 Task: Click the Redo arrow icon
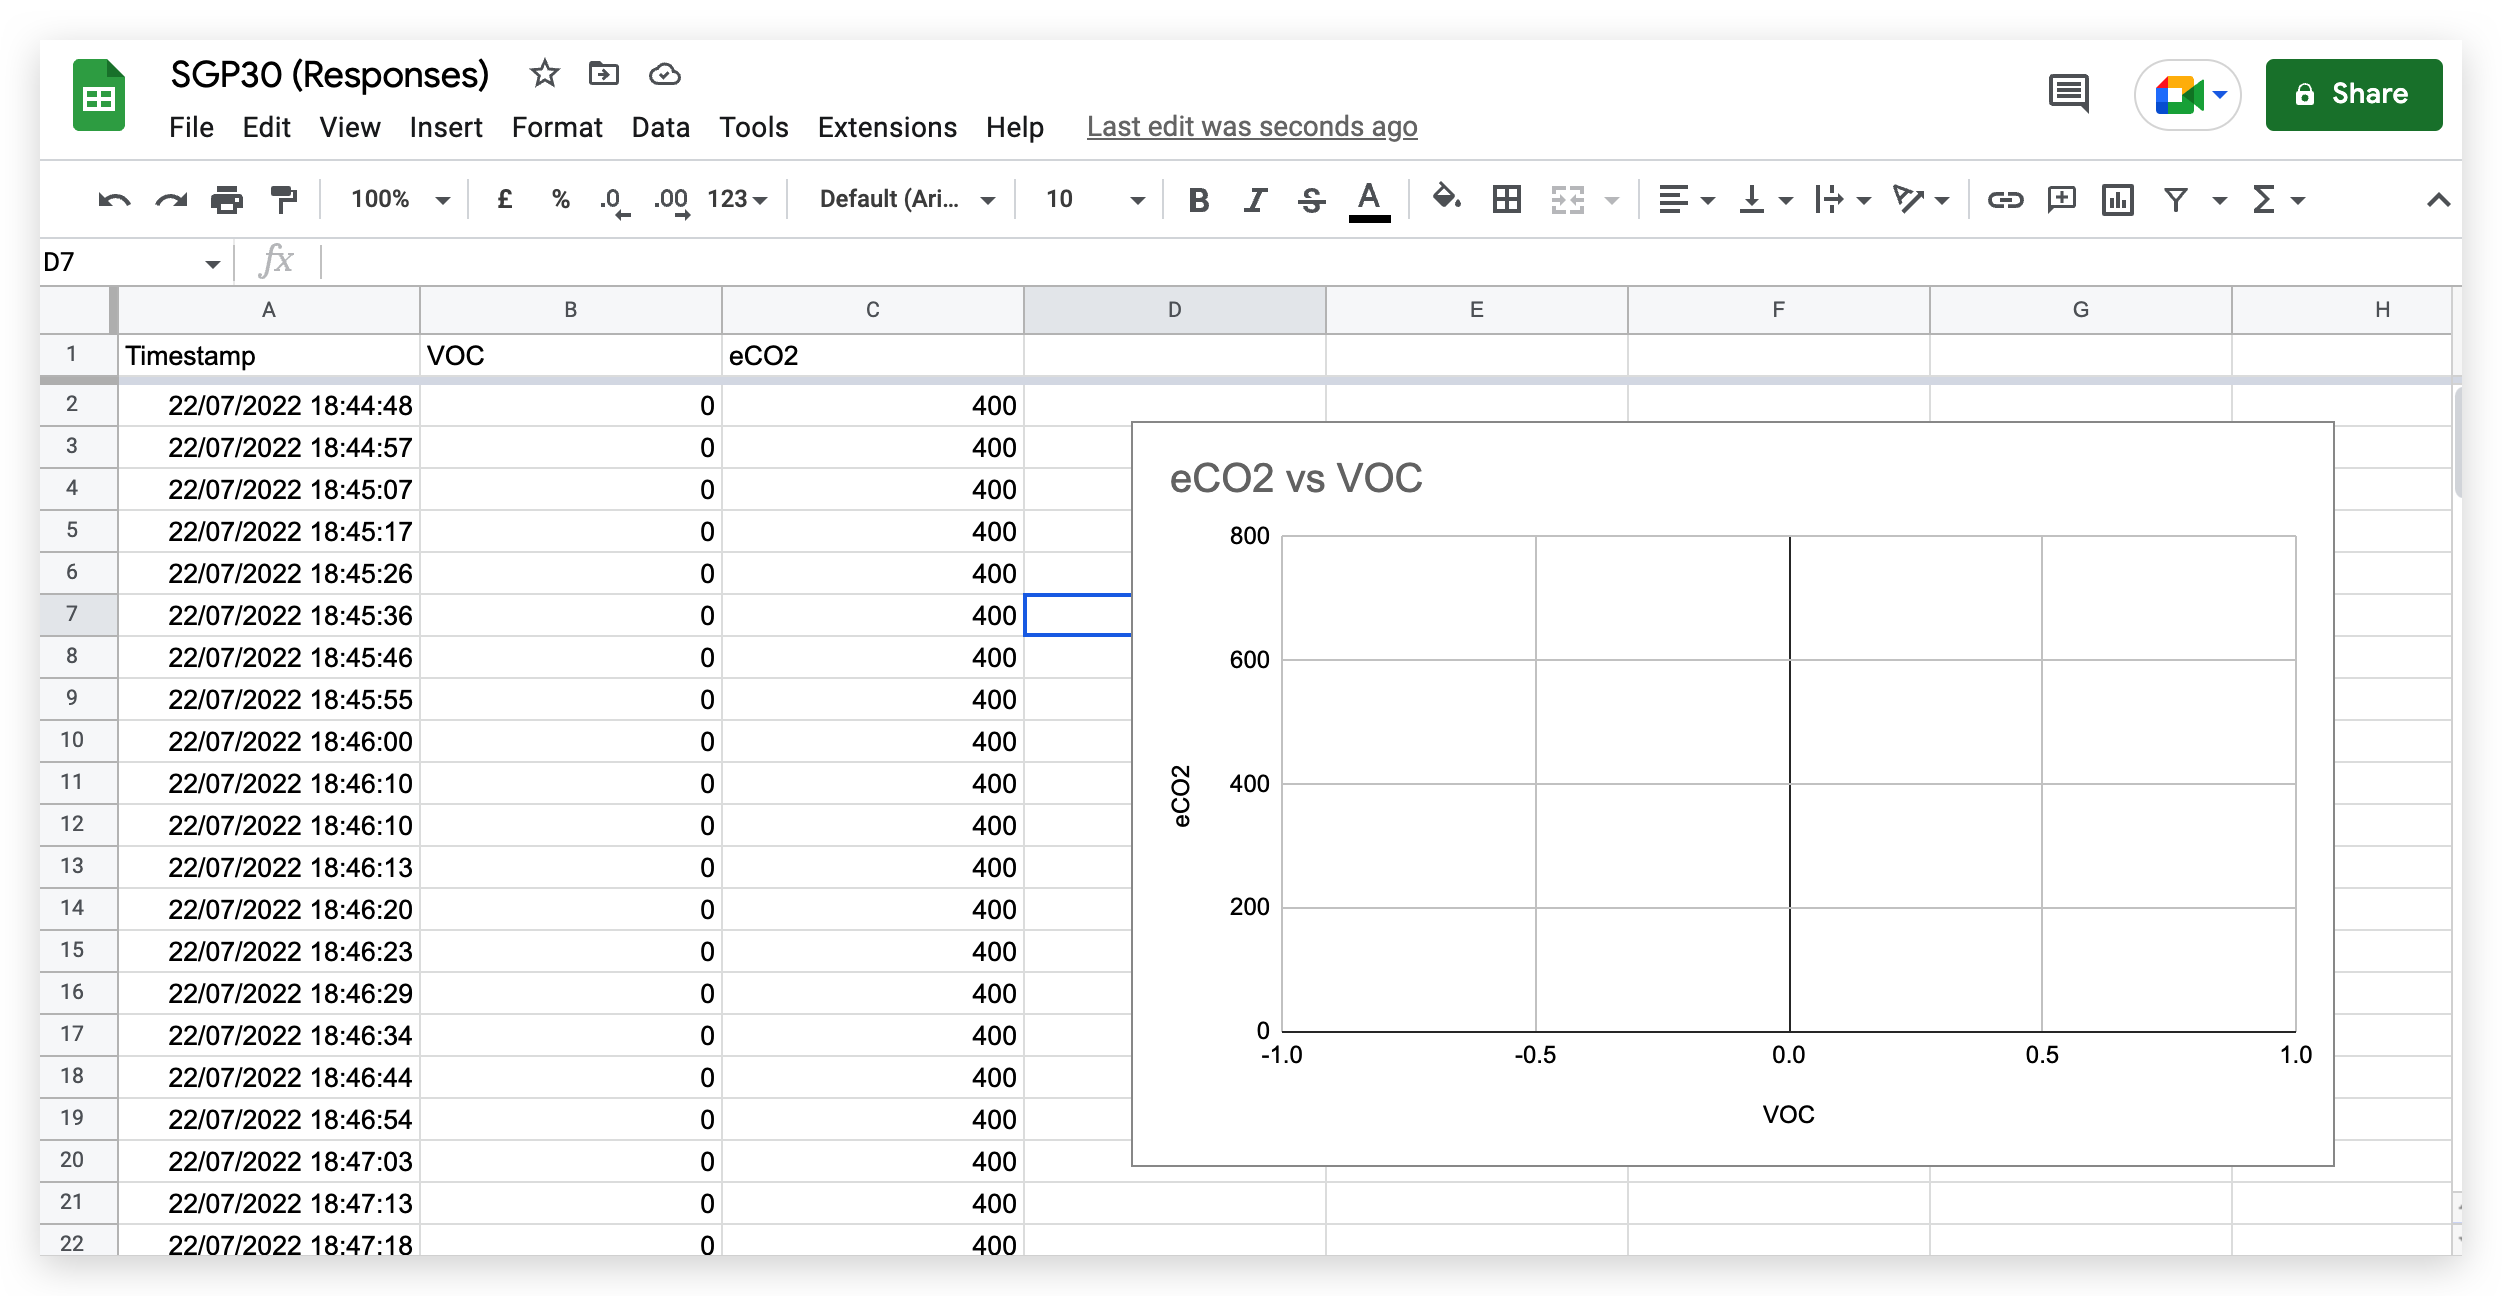[171, 200]
